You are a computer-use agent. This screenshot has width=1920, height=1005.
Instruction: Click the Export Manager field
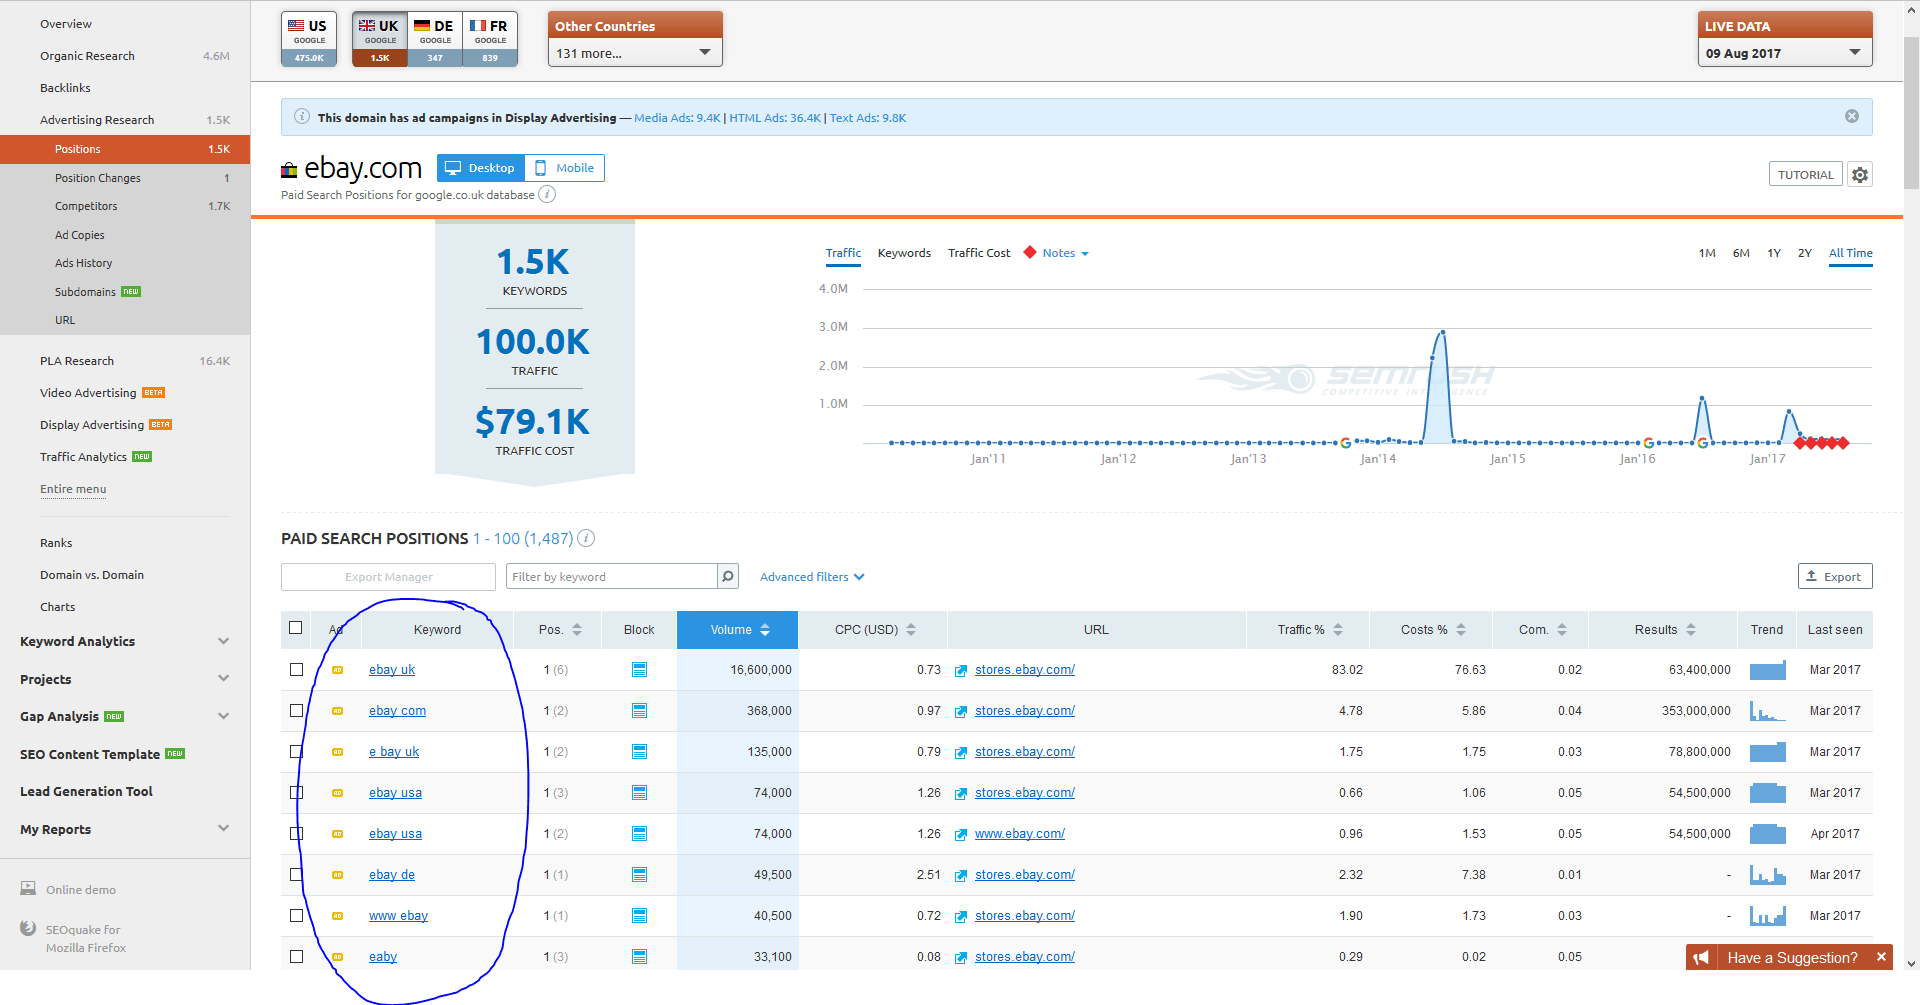(388, 577)
